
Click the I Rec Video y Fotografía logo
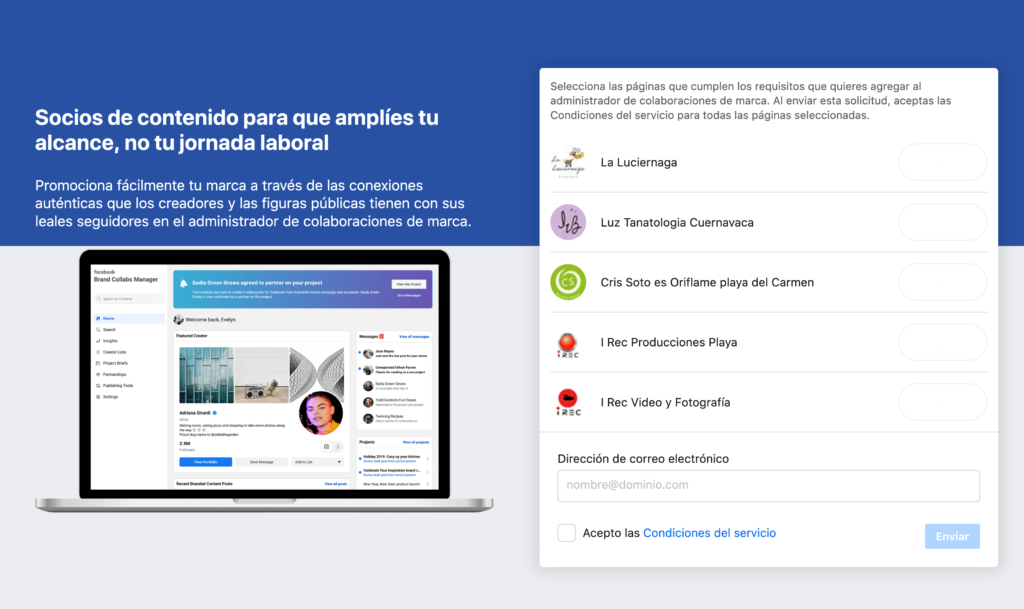coord(568,402)
